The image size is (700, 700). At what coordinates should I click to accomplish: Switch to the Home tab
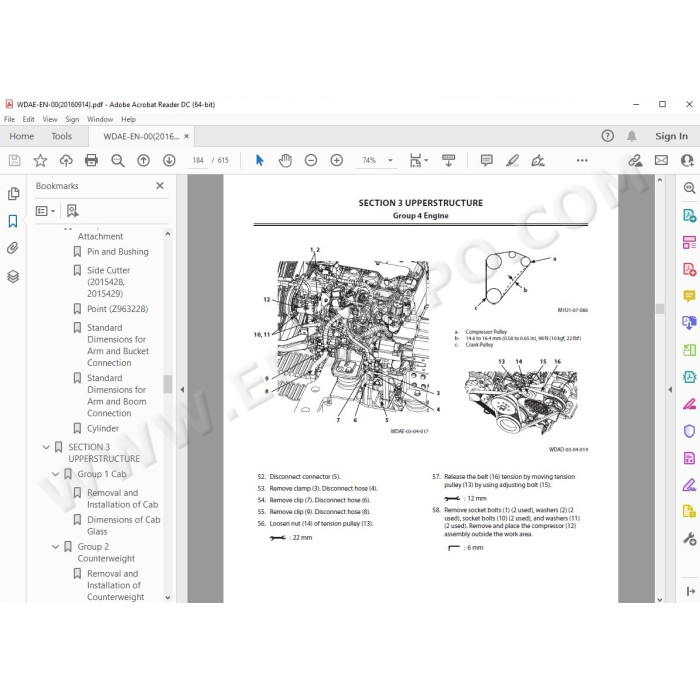(21, 136)
